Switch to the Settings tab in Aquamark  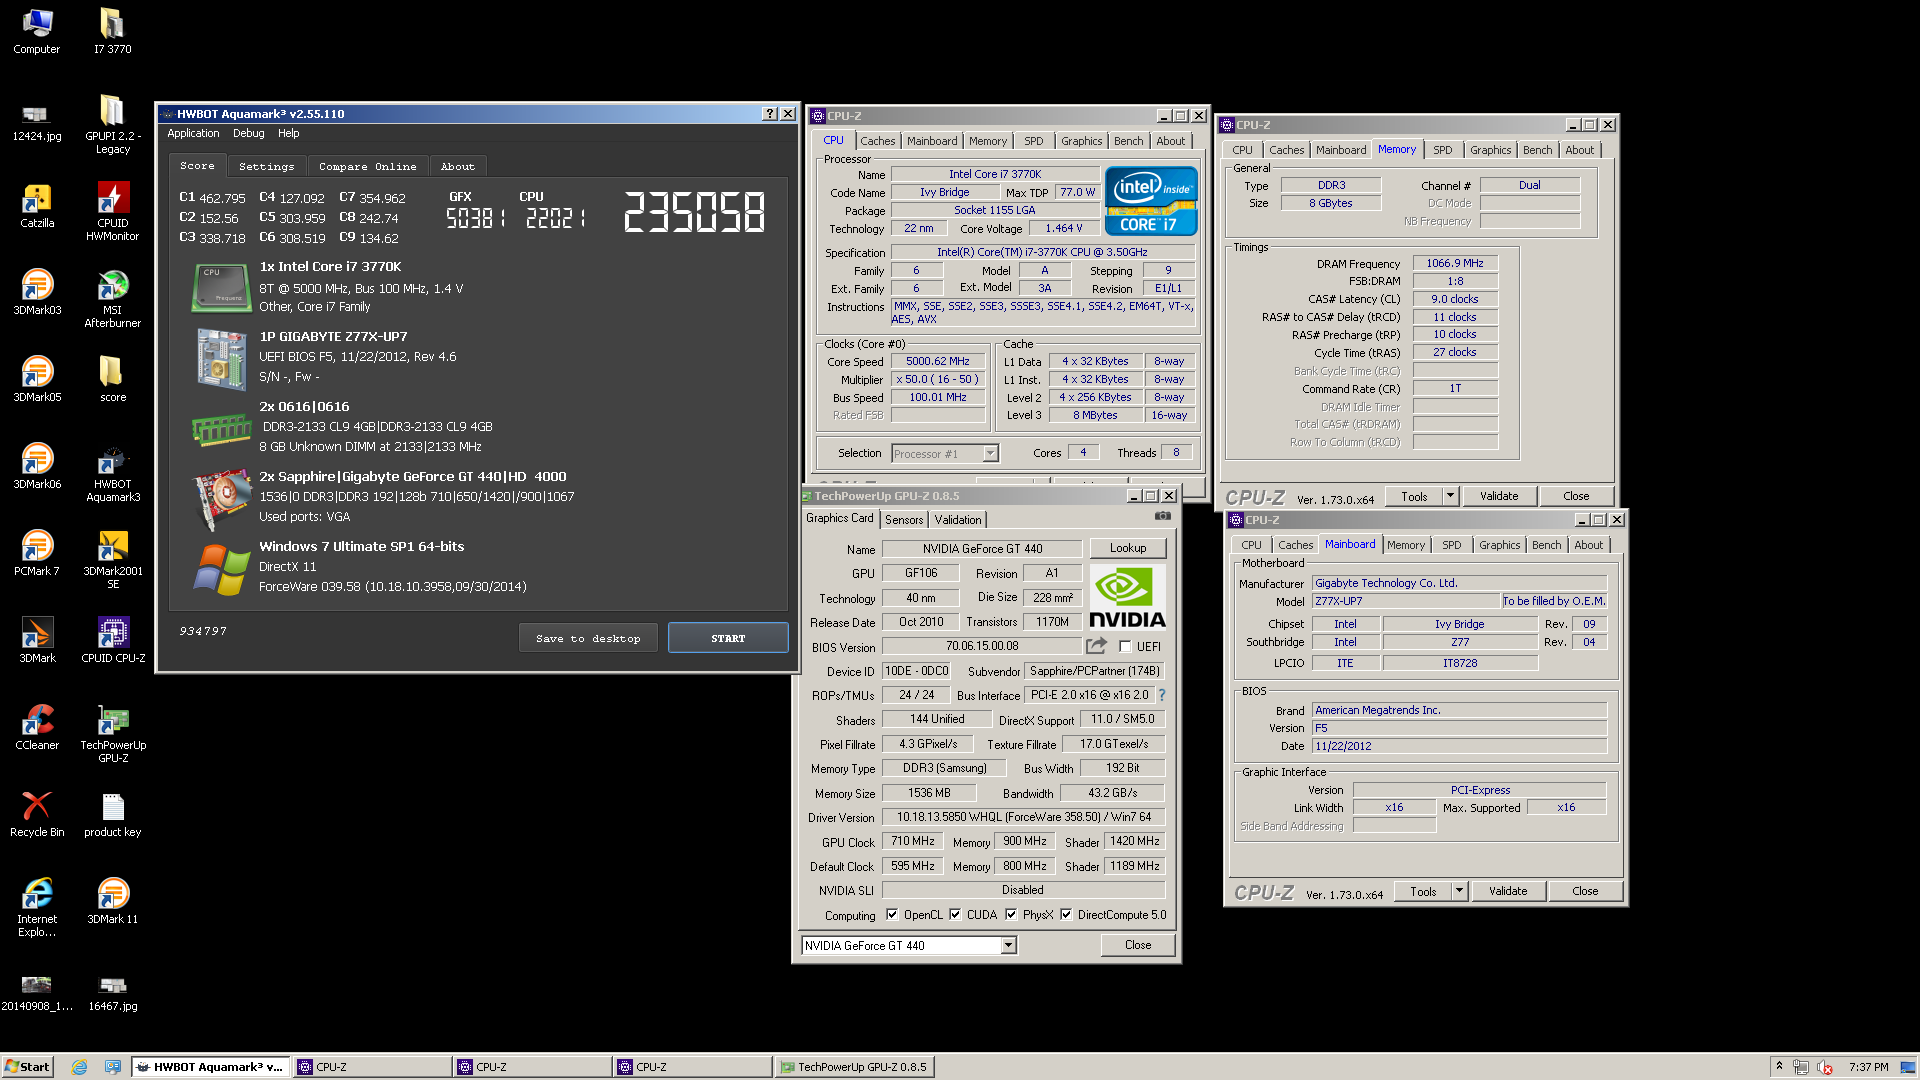pos(266,166)
